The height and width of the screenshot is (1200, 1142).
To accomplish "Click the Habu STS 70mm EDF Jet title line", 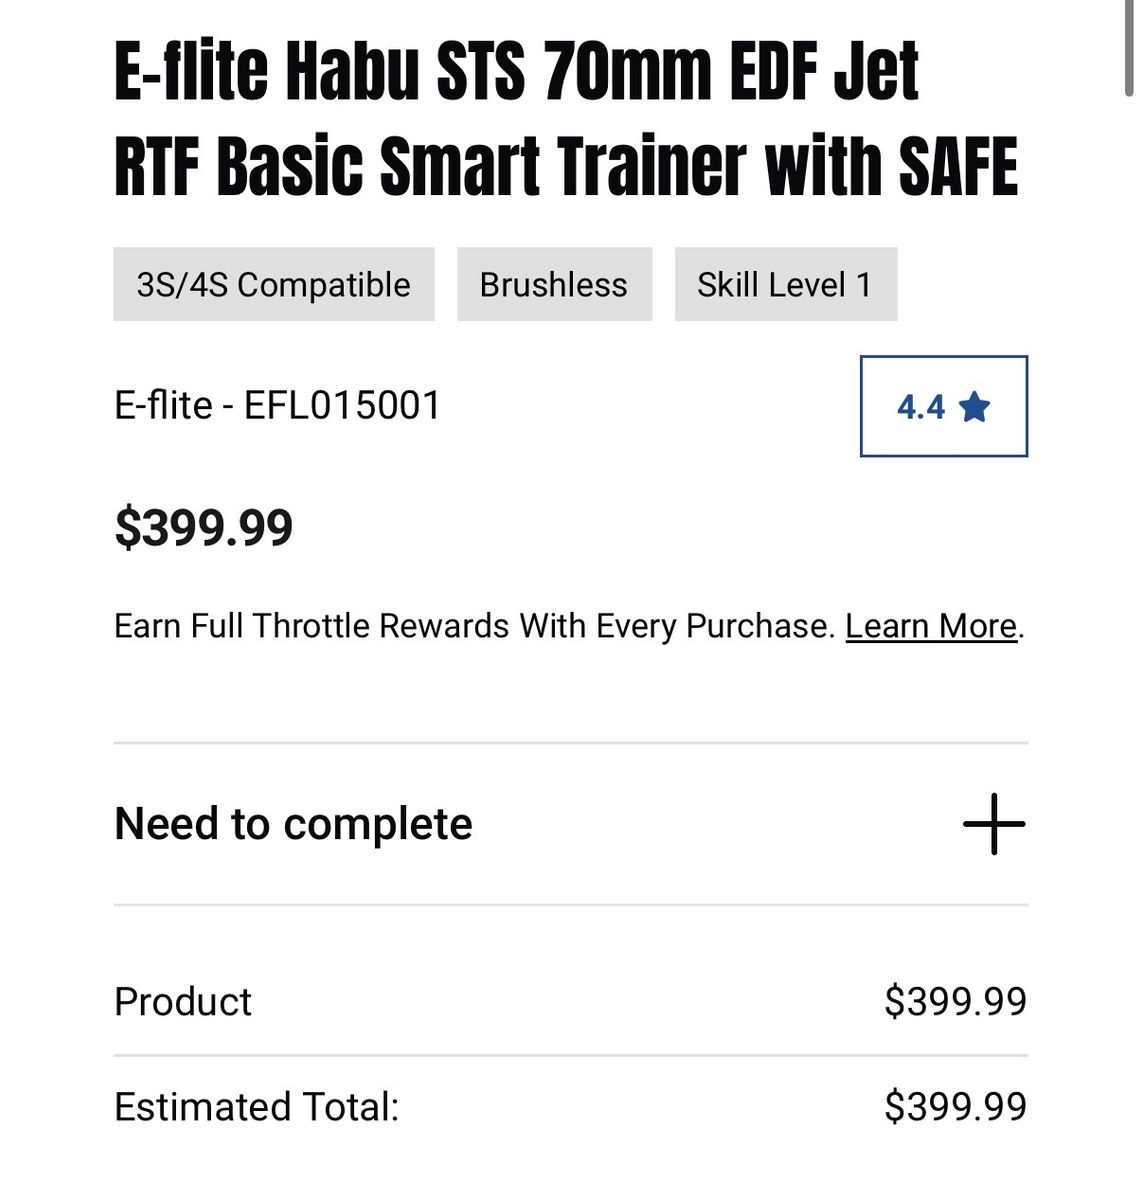I will [x=602, y=72].
